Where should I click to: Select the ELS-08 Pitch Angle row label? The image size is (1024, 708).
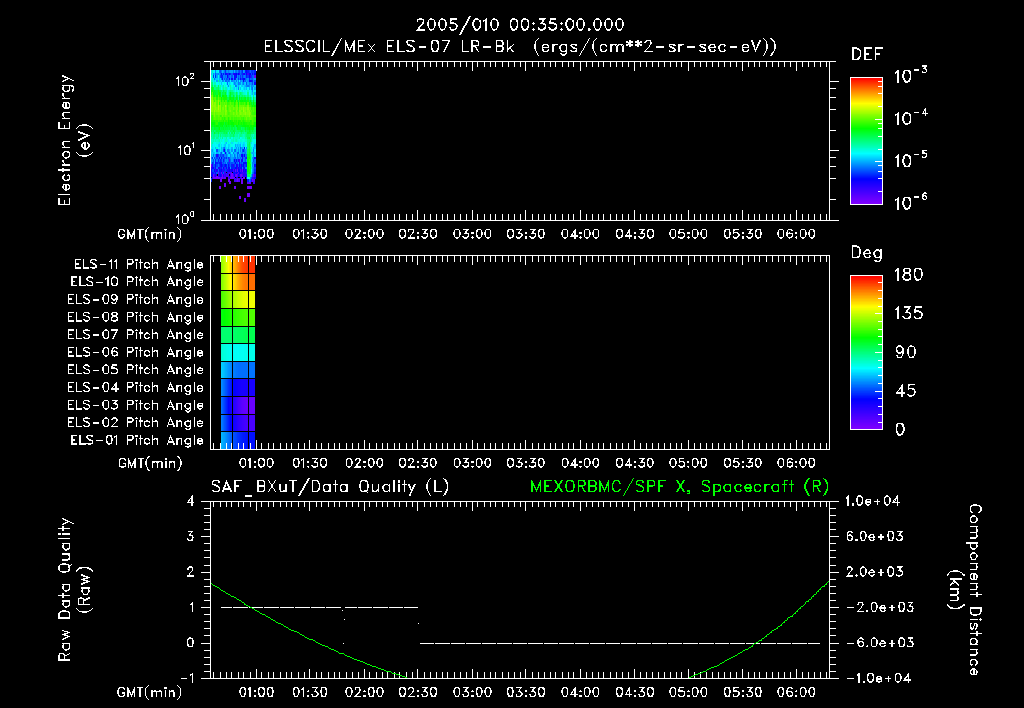coord(135,317)
